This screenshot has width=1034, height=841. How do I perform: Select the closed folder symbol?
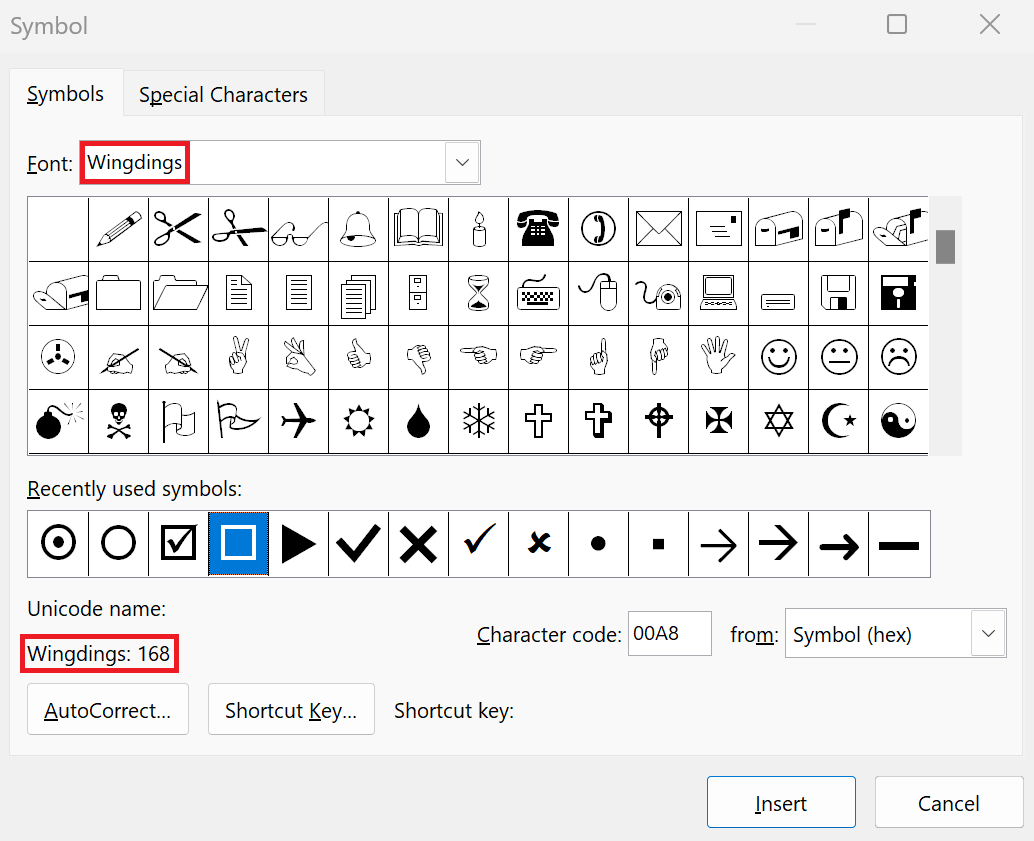[x=119, y=293]
